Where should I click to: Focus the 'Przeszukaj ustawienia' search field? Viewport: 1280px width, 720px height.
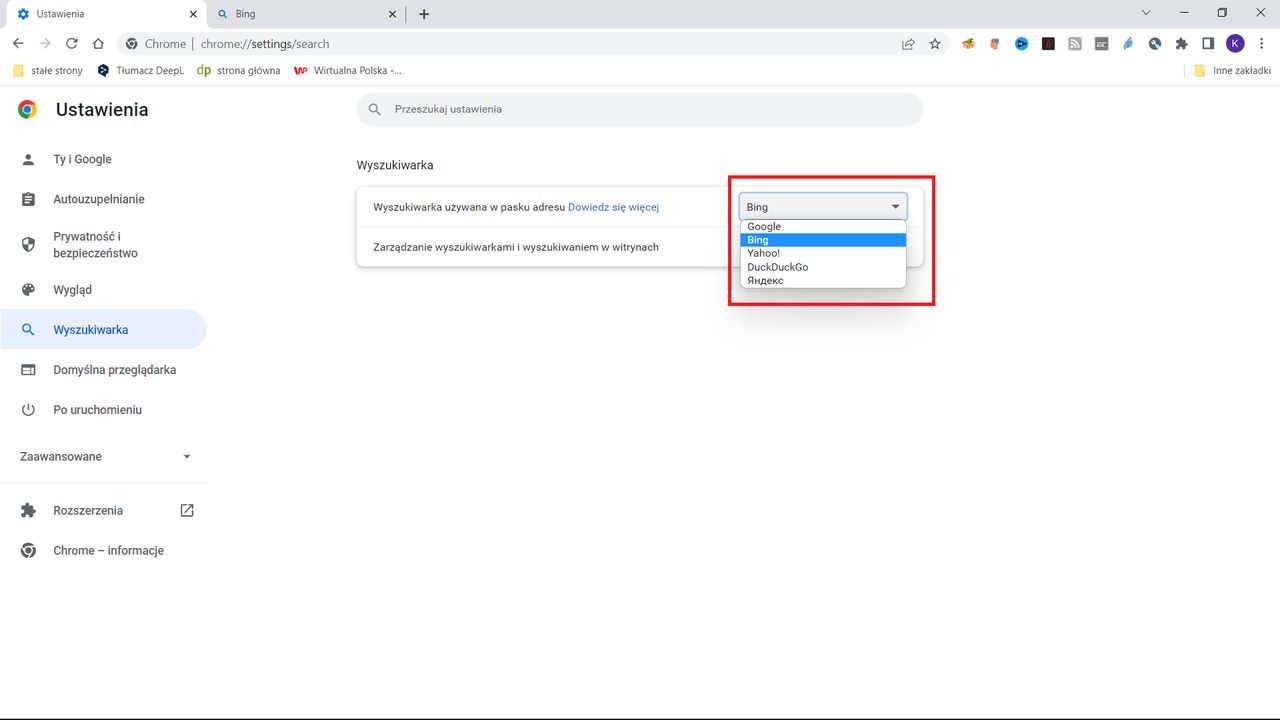640,109
